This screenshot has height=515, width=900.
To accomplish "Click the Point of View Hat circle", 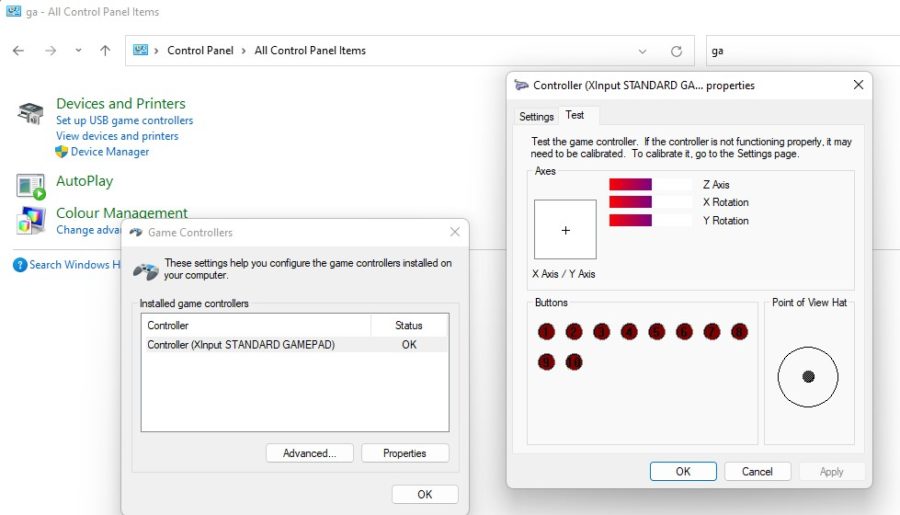I will pyautogui.click(x=808, y=377).
